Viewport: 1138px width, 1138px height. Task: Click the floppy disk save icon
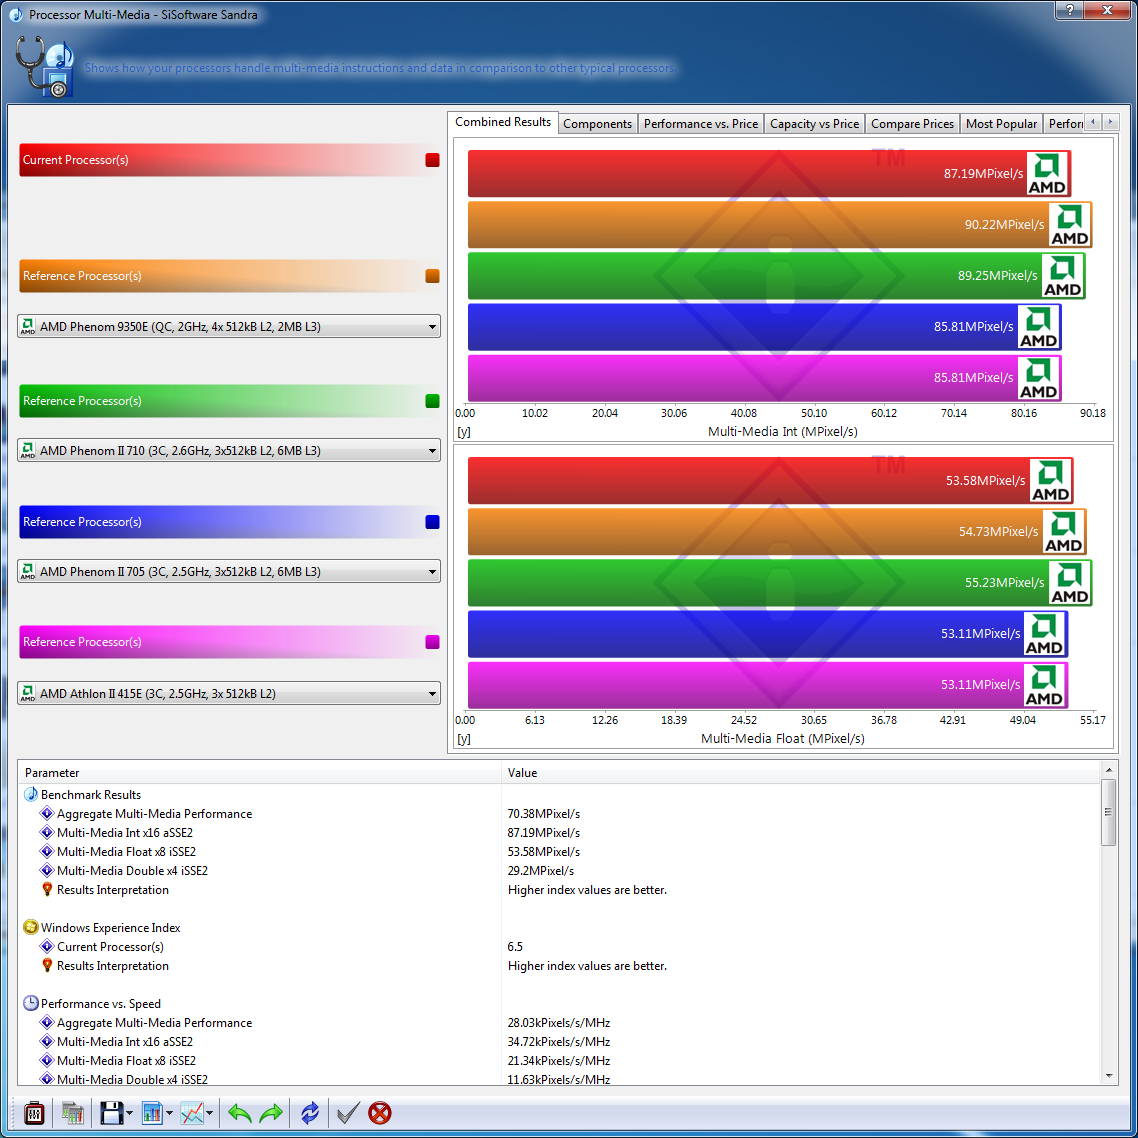112,1113
